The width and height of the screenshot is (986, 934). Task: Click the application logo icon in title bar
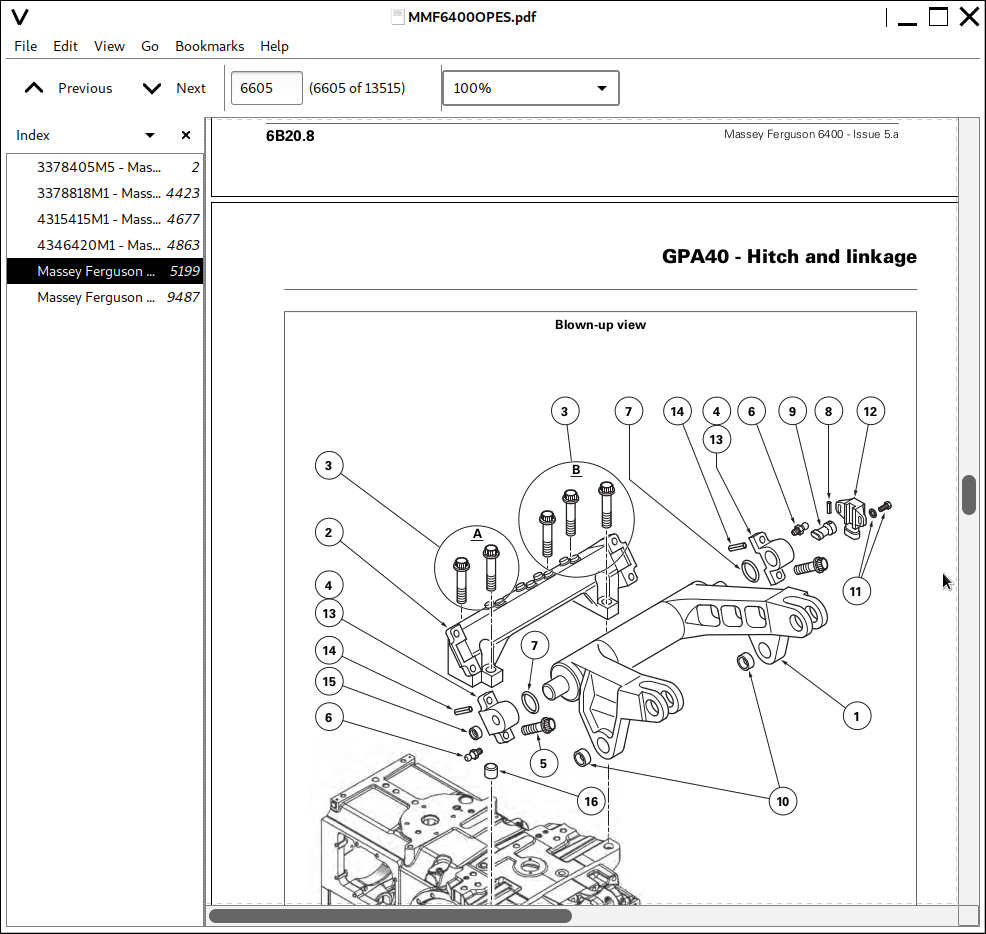click(19, 17)
